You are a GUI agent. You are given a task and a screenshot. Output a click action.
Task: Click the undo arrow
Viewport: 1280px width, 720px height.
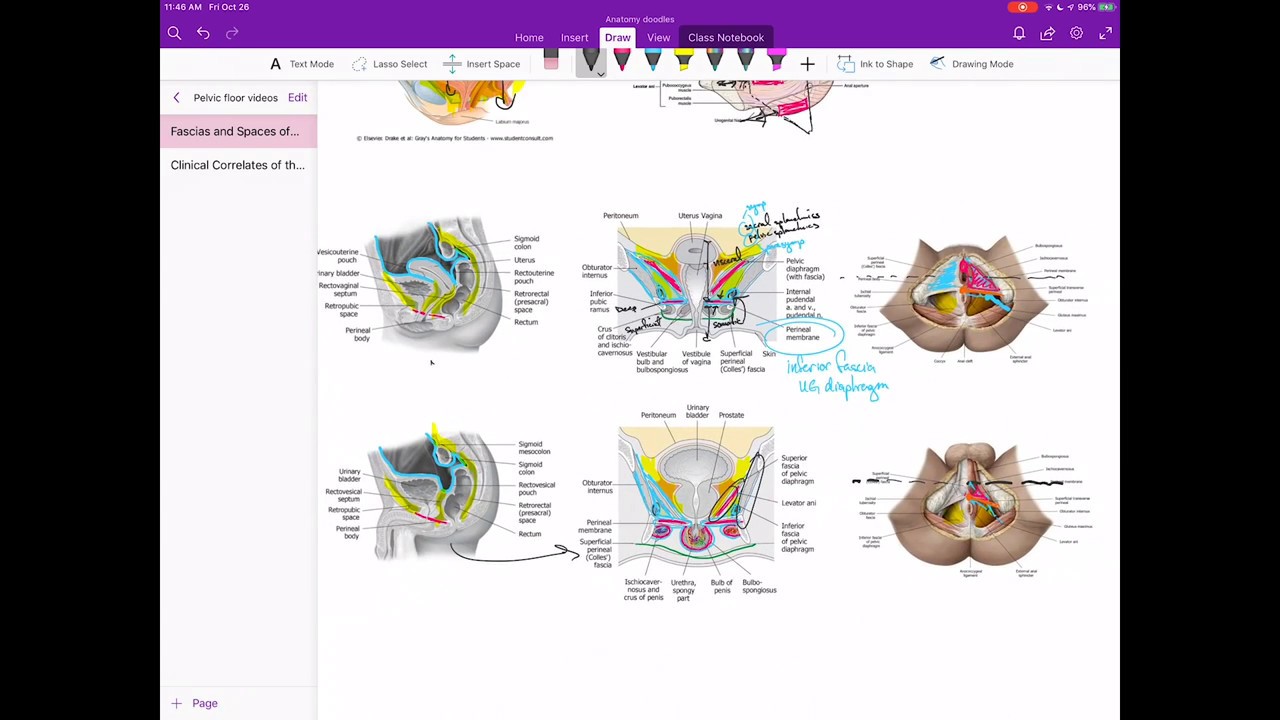click(203, 34)
